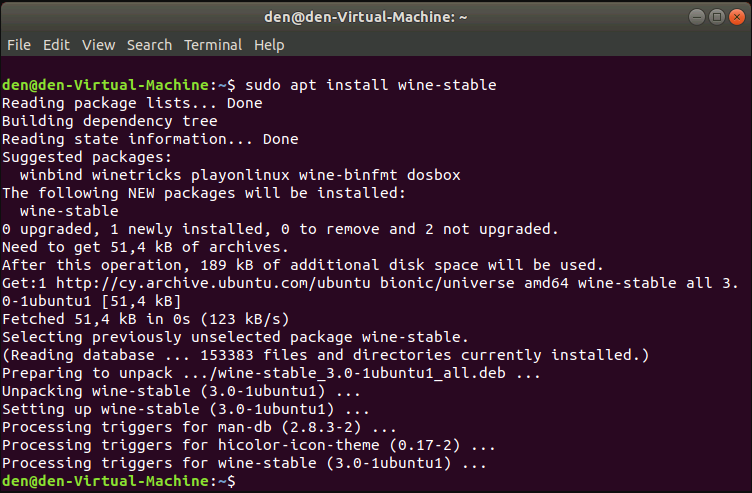Open the Terminal menu
This screenshot has height=493, width=752.
(213, 45)
